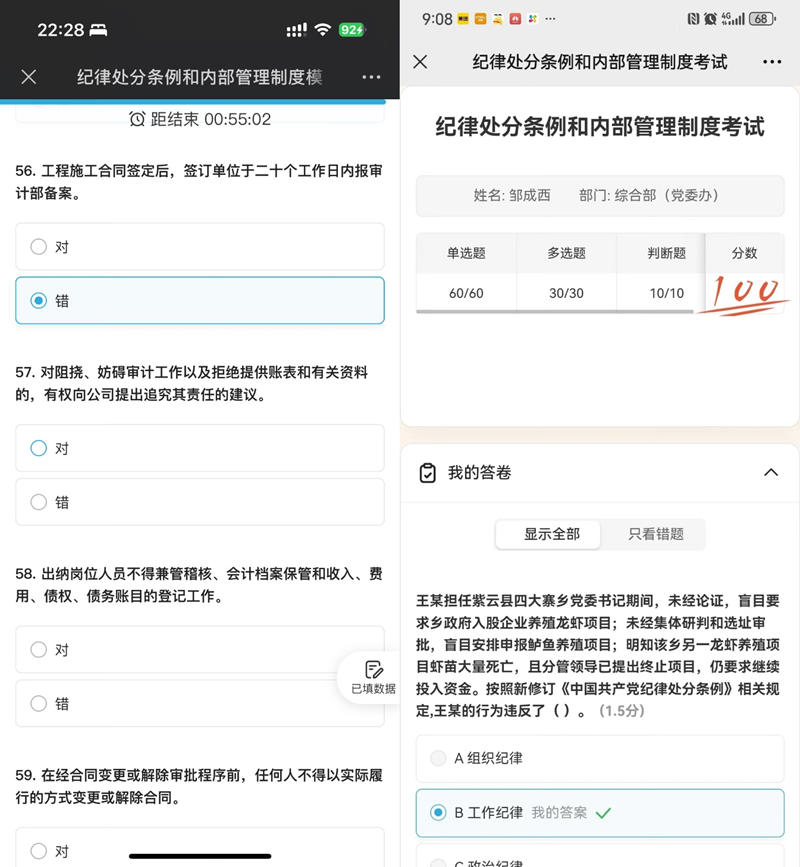800x867 pixels.
Task: Select 对 for question 57
Action: (200, 448)
